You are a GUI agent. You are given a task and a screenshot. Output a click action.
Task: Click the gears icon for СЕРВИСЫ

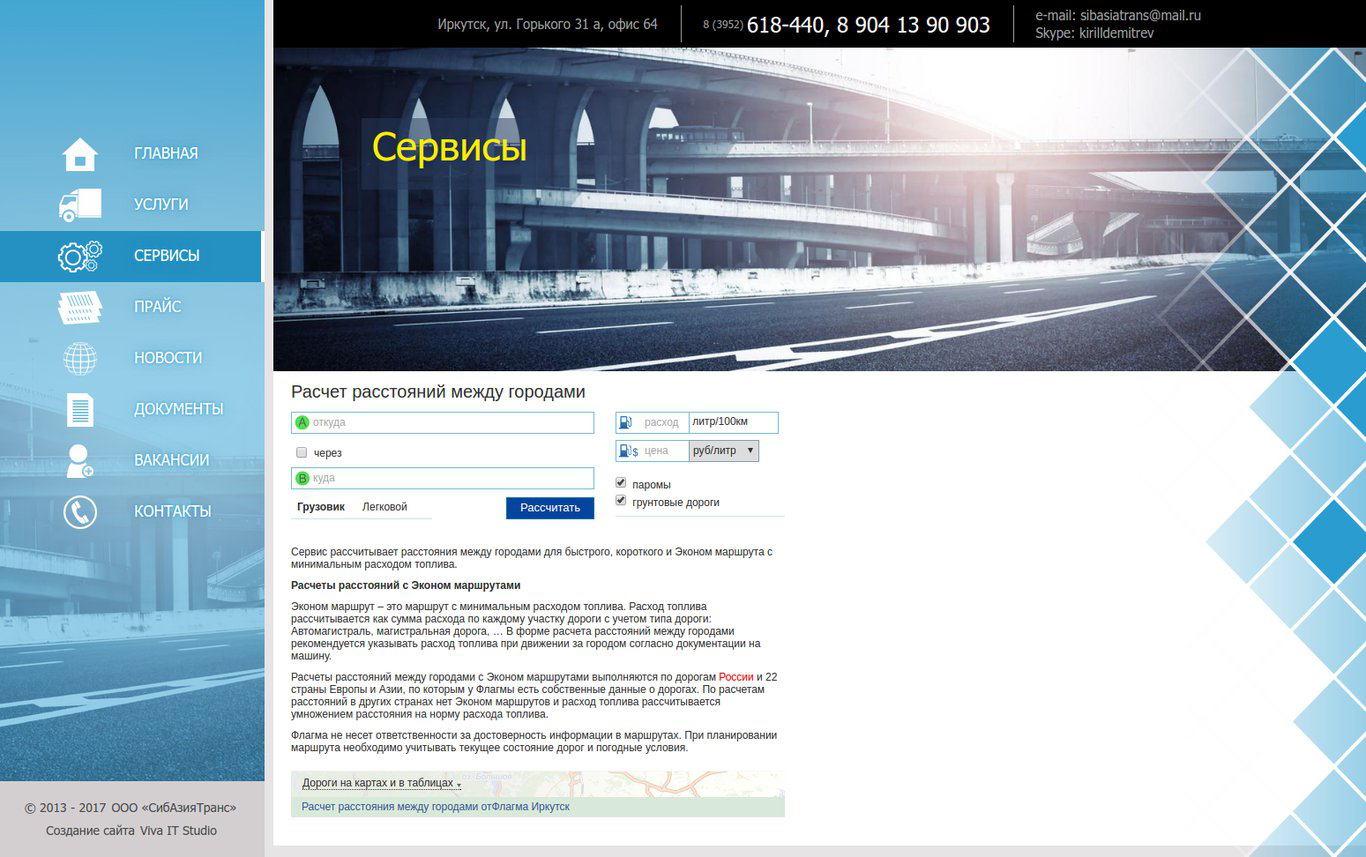pos(80,256)
